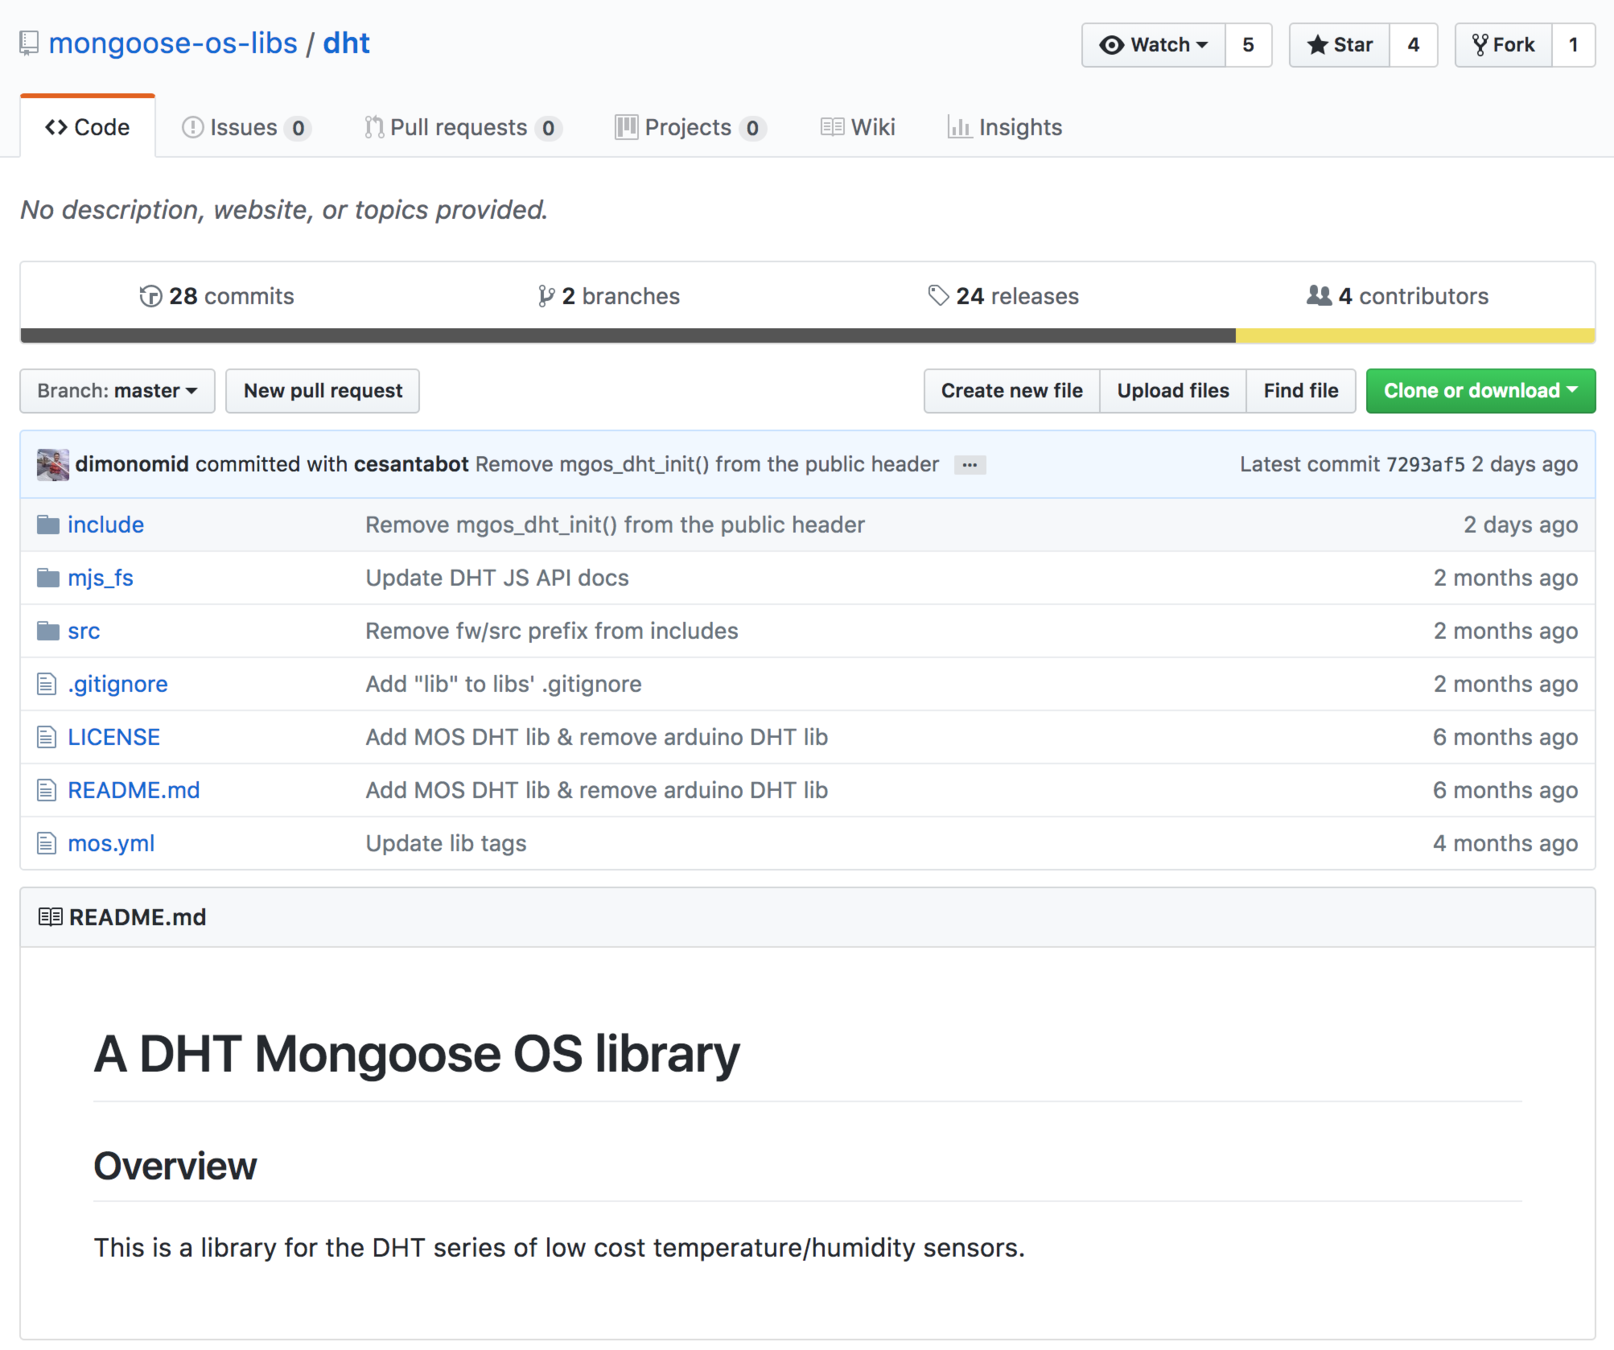The width and height of the screenshot is (1614, 1350).
Task: Open cesantabot committer link
Action: click(x=411, y=464)
